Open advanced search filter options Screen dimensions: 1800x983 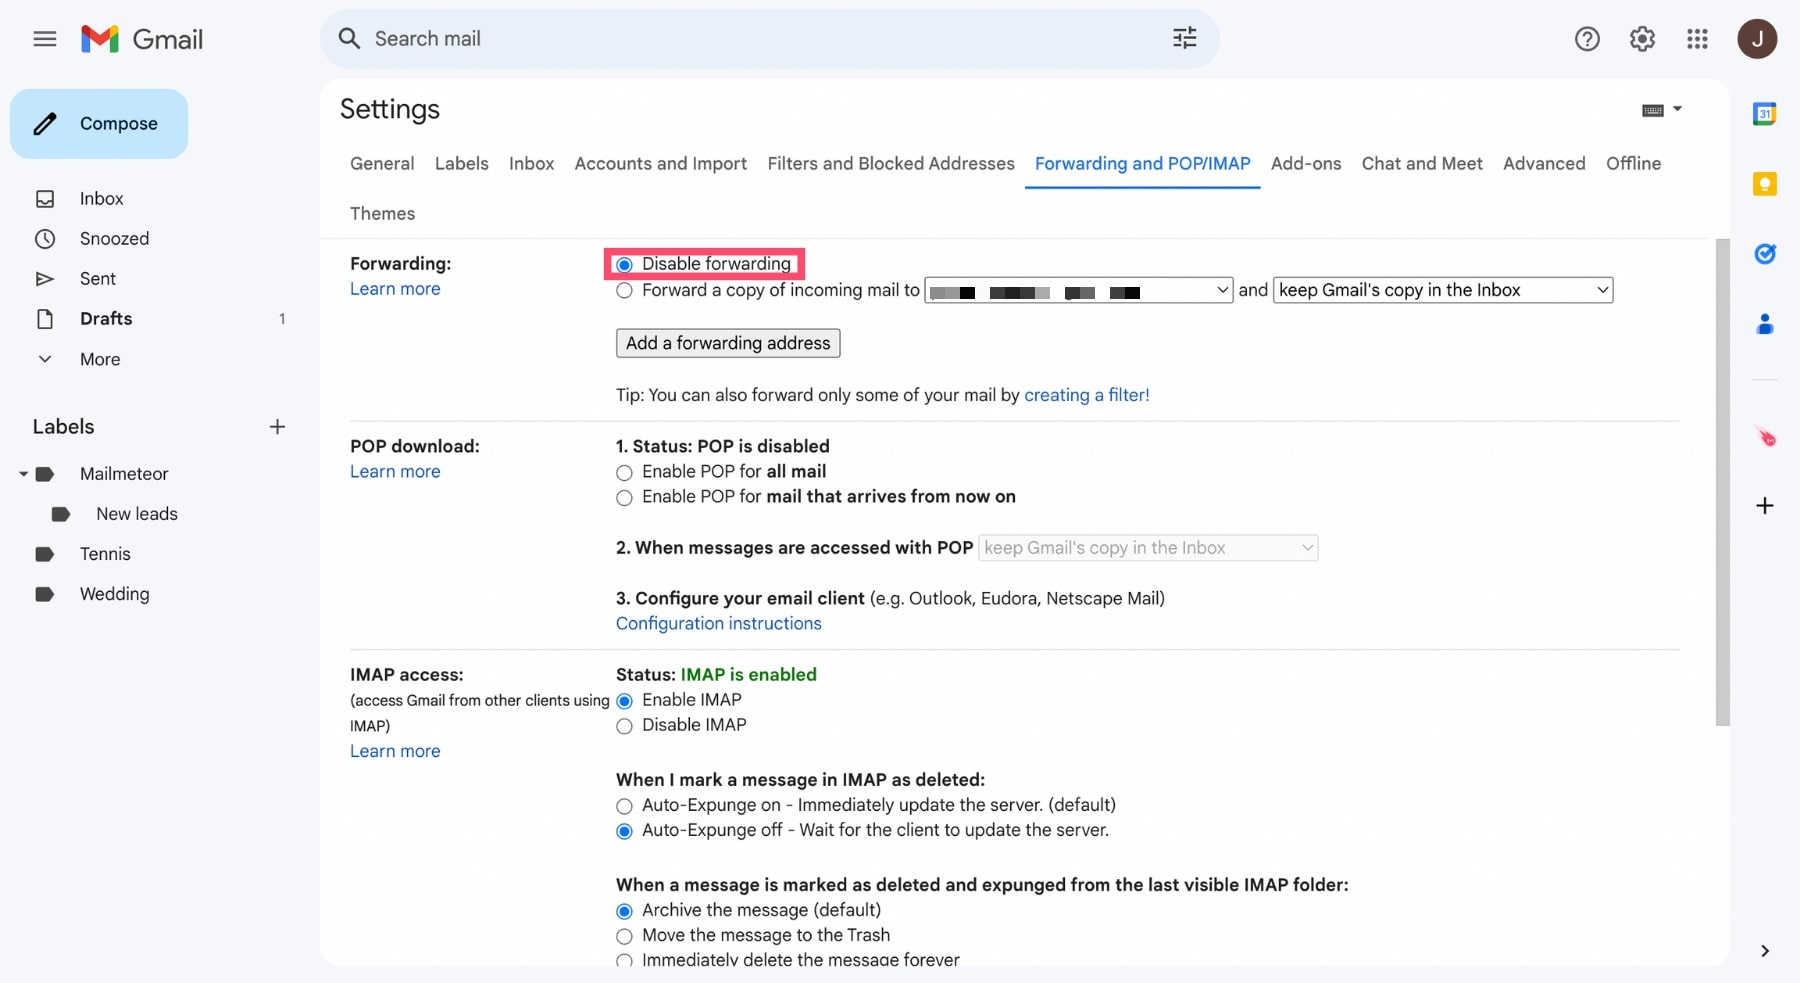1184,38
